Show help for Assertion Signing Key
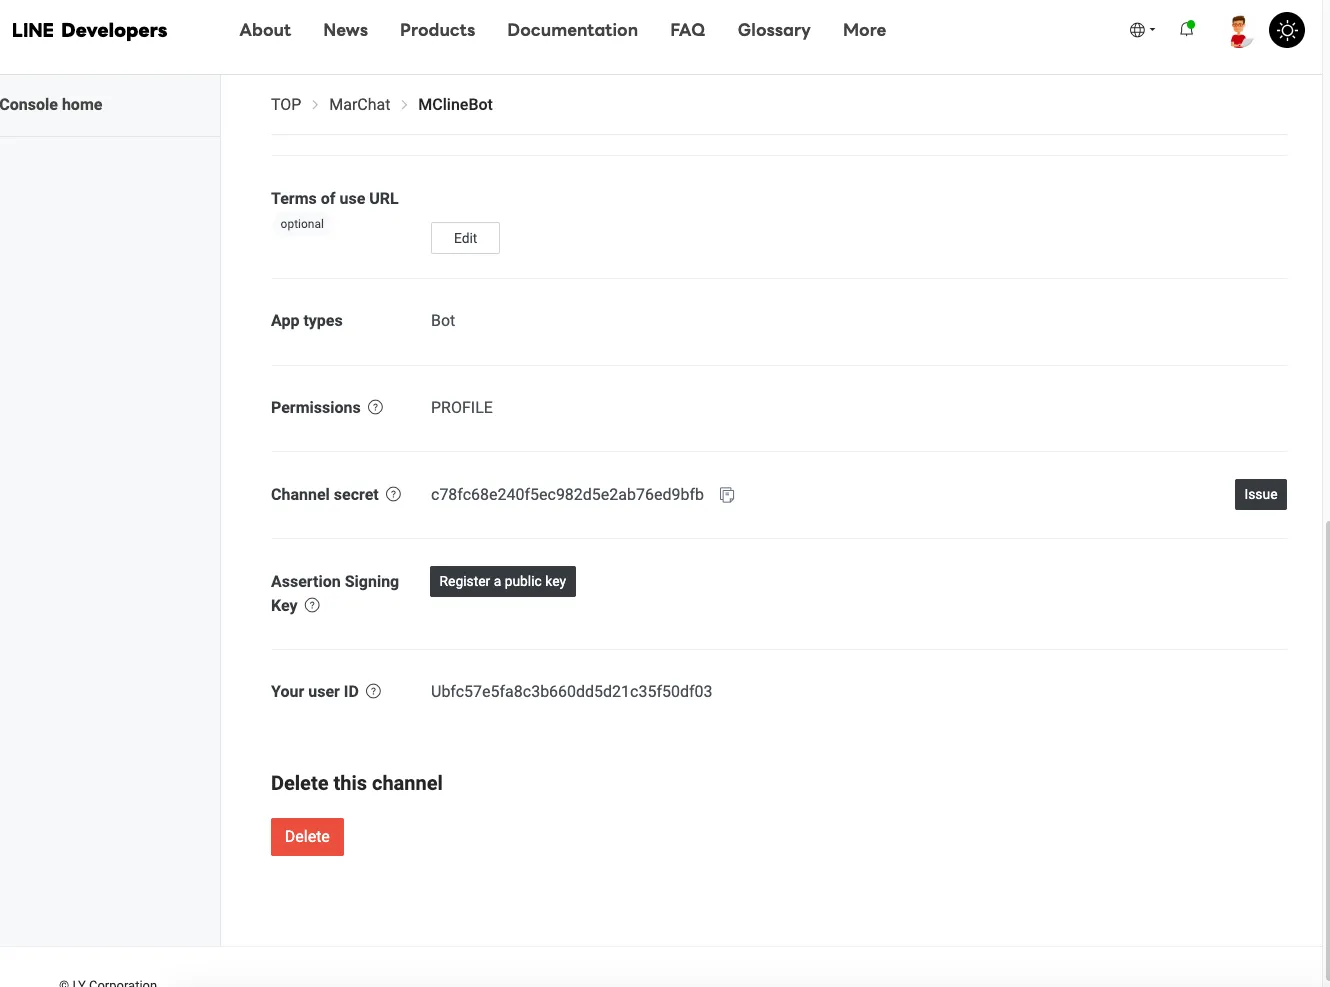 pyautogui.click(x=312, y=605)
